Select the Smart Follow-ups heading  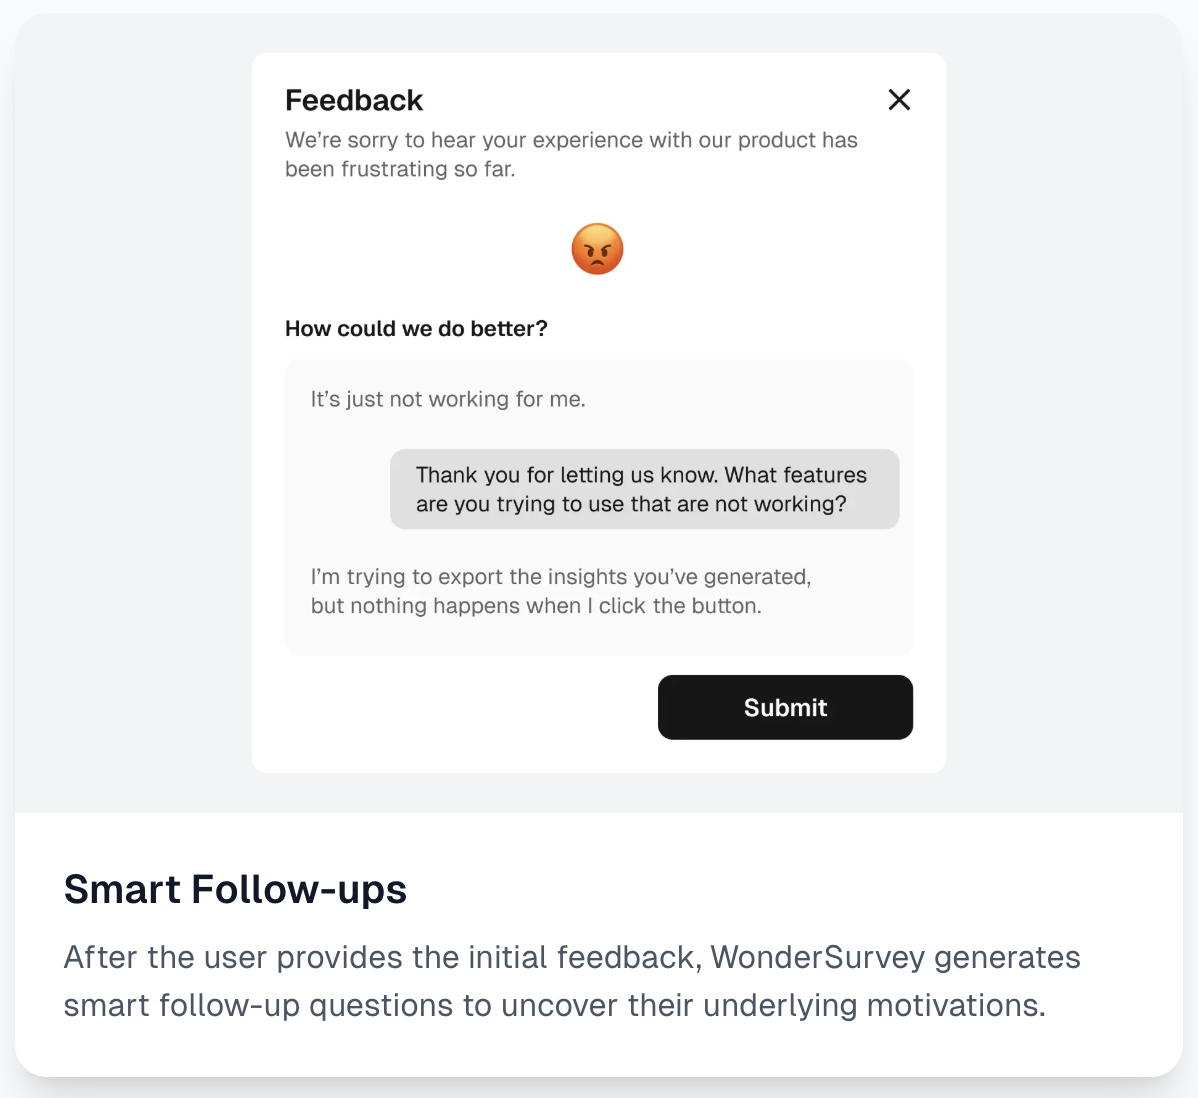pyautogui.click(x=235, y=889)
